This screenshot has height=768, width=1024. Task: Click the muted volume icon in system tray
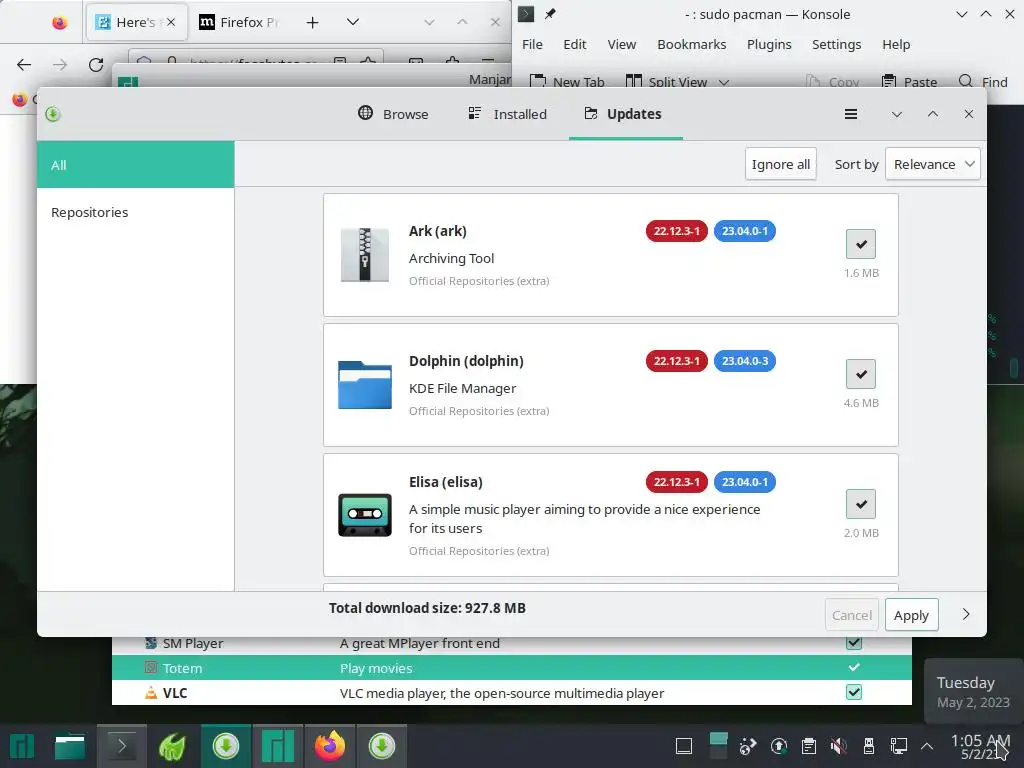pos(839,746)
